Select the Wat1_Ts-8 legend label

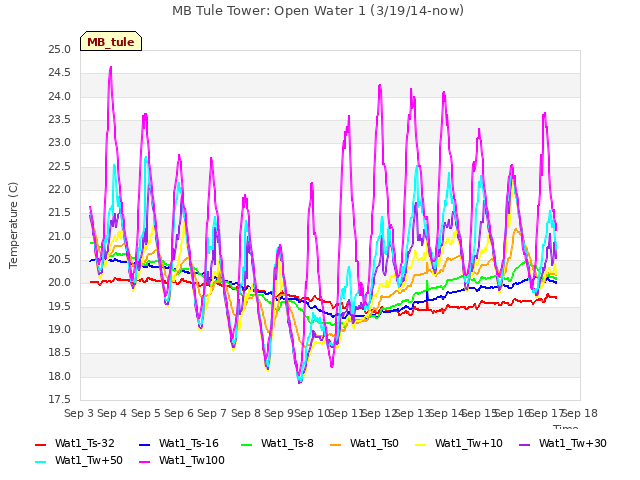tap(287, 443)
